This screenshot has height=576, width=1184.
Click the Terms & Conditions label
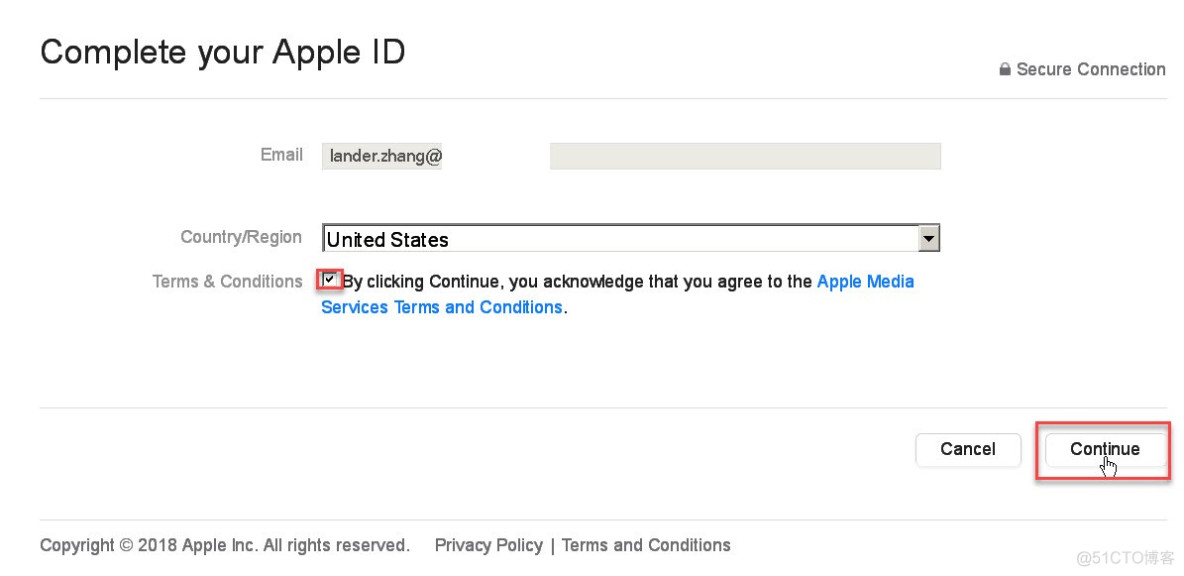(227, 282)
